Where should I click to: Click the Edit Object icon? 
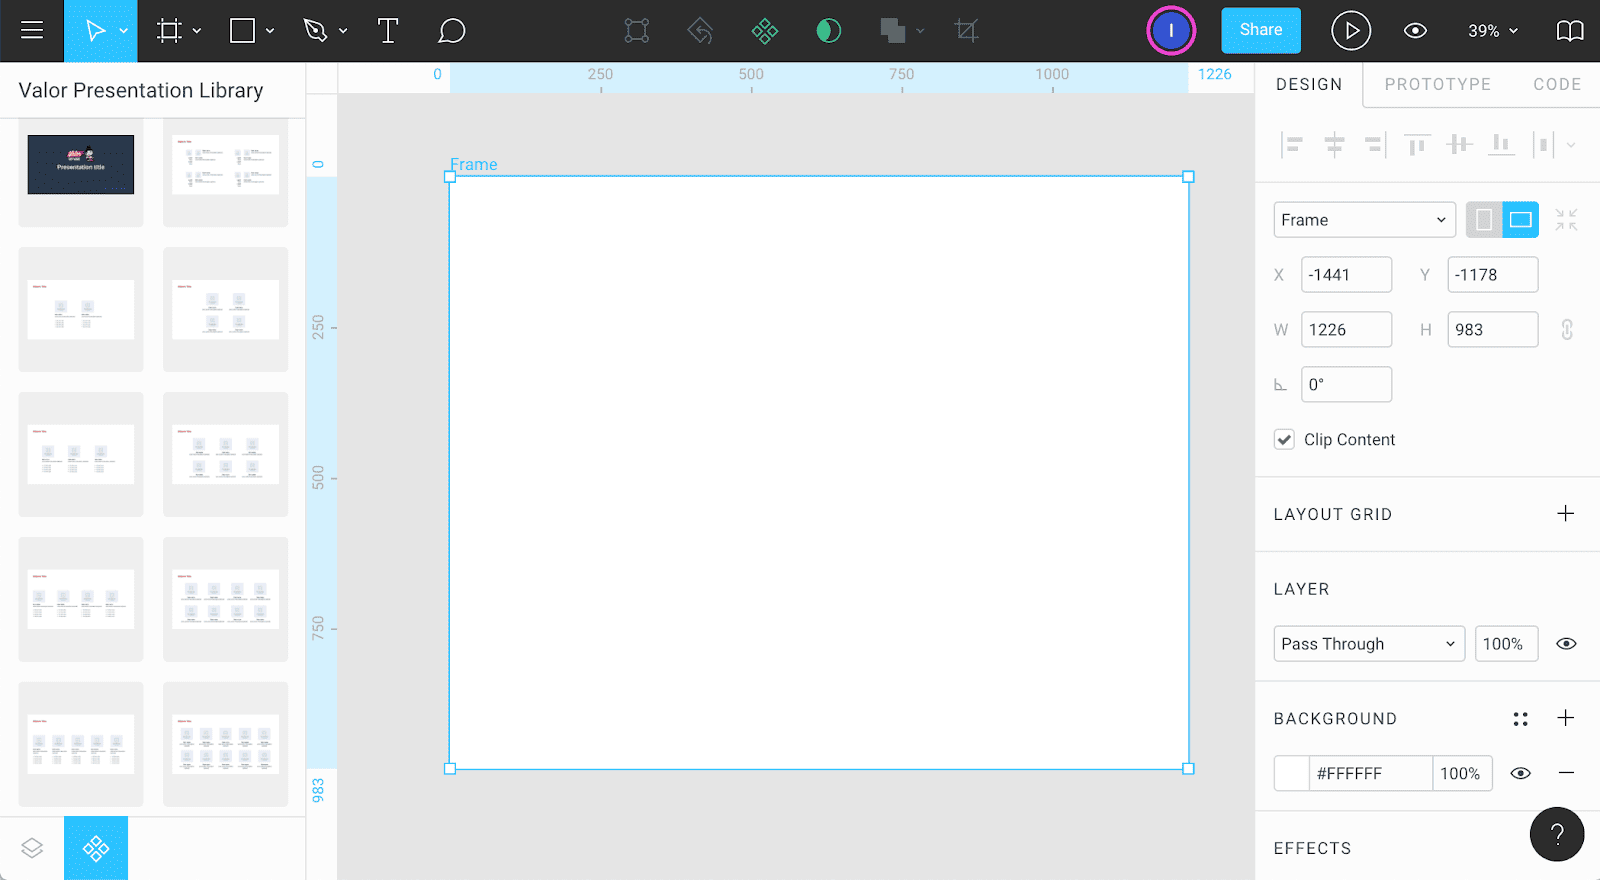[637, 31]
